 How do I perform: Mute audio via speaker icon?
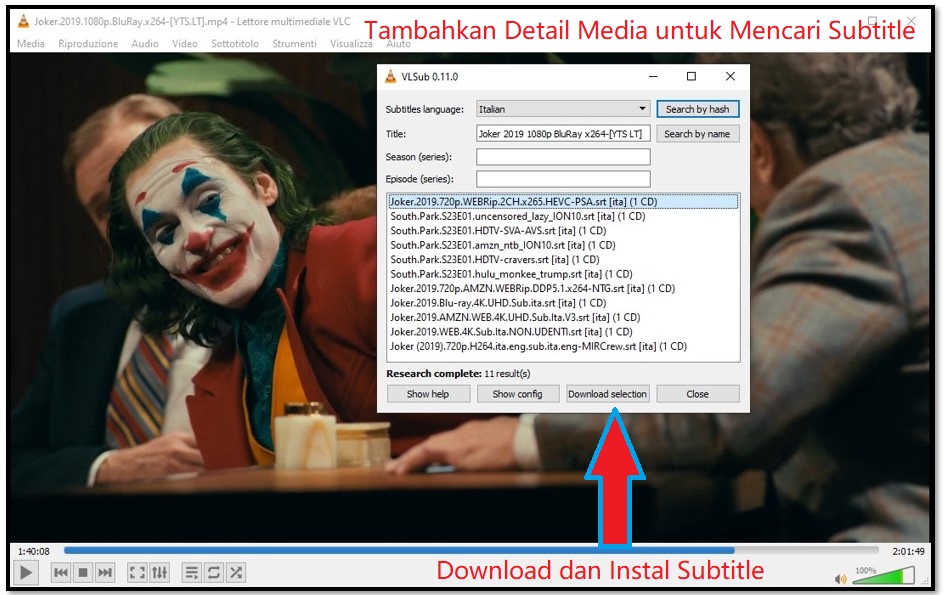click(x=840, y=579)
